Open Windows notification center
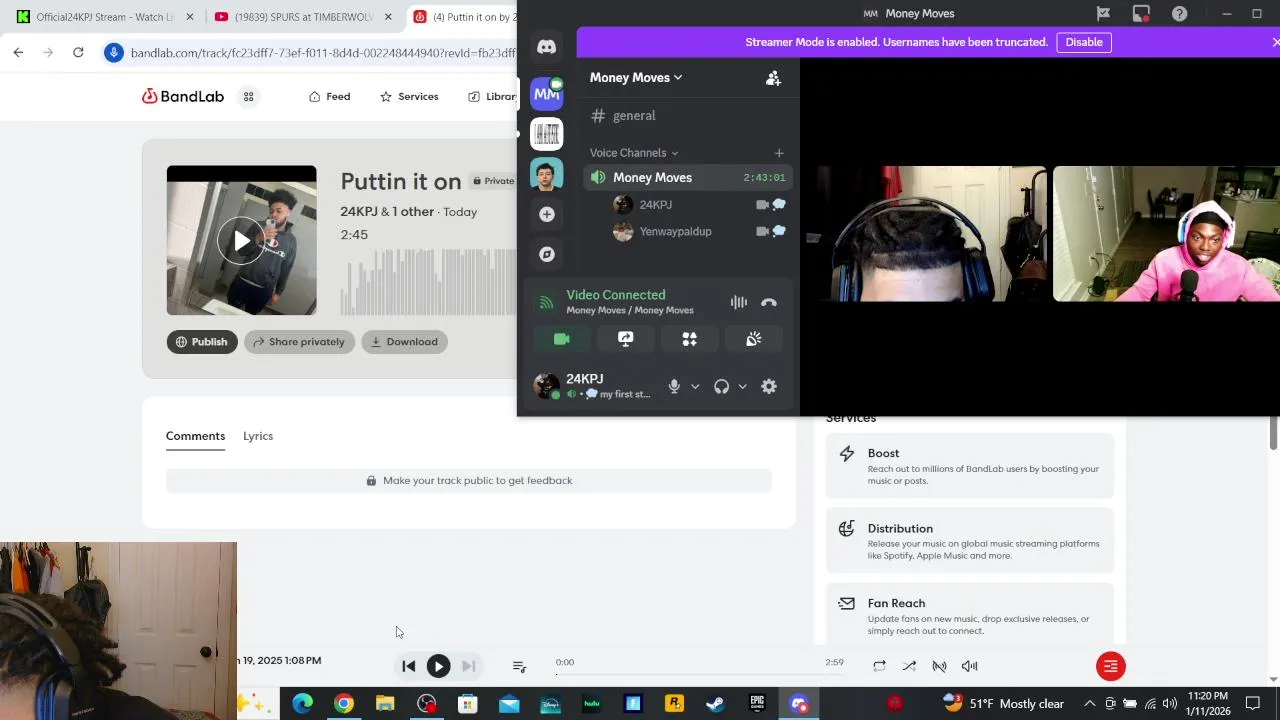 click(x=1253, y=704)
